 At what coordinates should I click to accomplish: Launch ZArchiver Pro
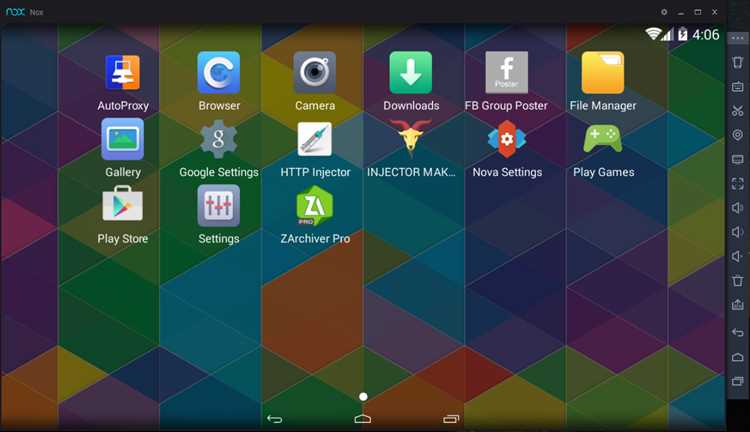[x=314, y=206]
